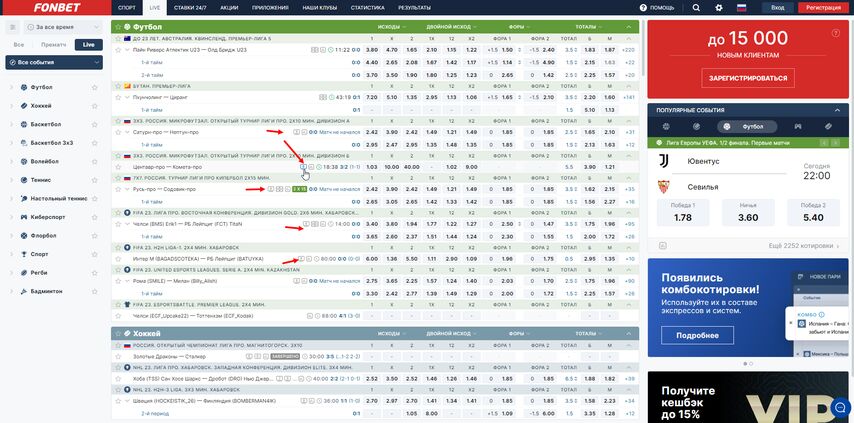Select the hockey stick icon in popular events
Viewport: 854px width, 423px height.
[x=828, y=126]
